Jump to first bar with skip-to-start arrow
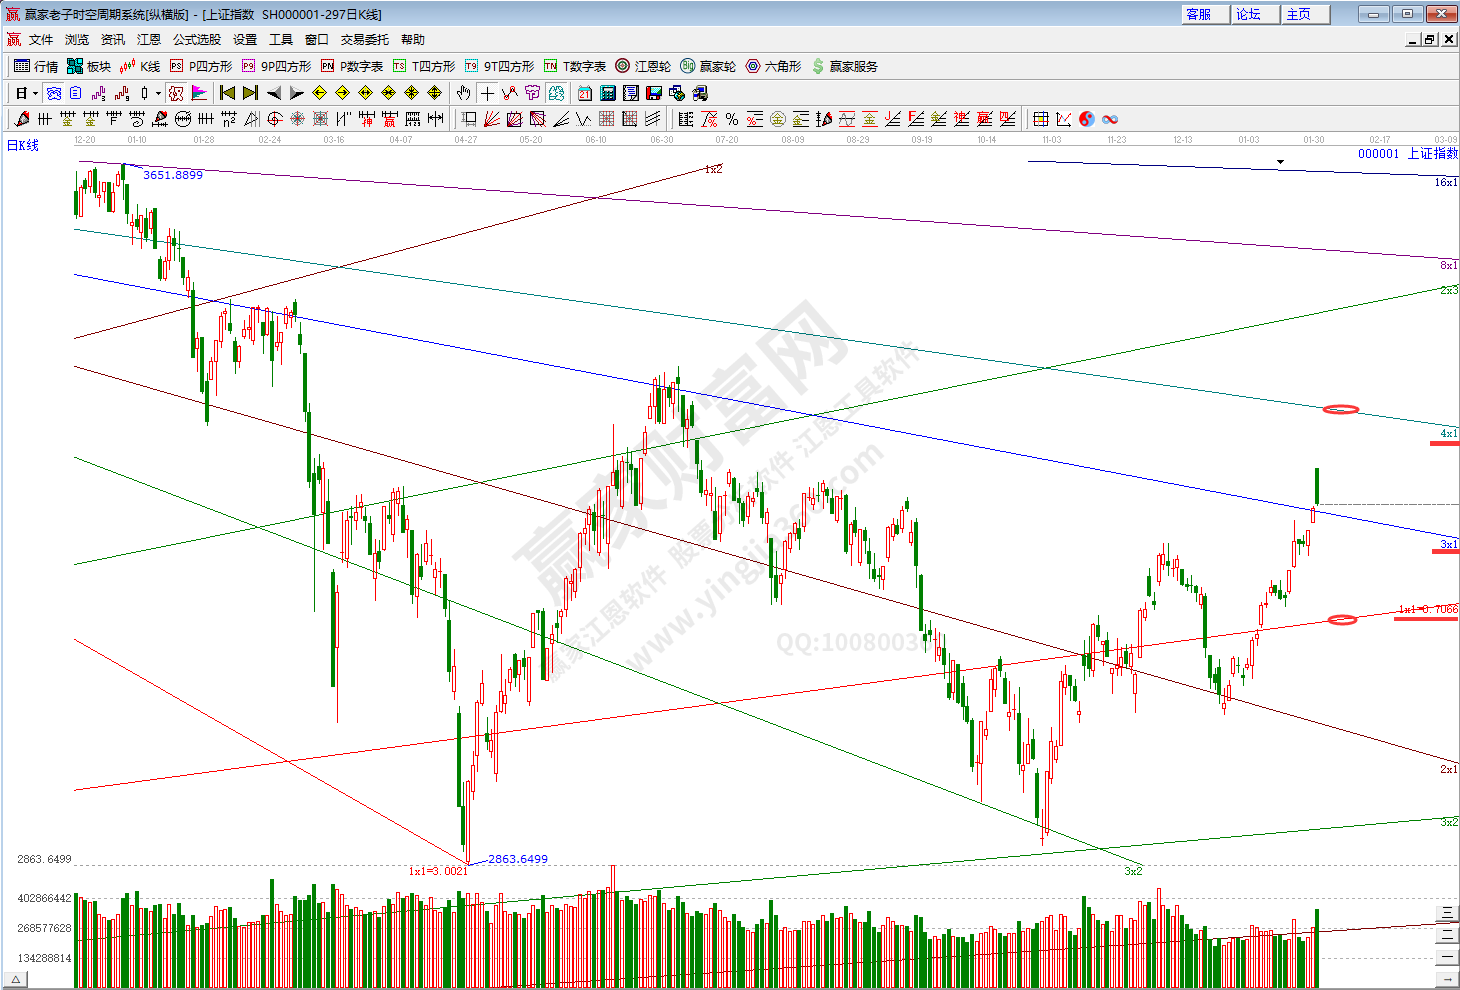 tap(228, 93)
